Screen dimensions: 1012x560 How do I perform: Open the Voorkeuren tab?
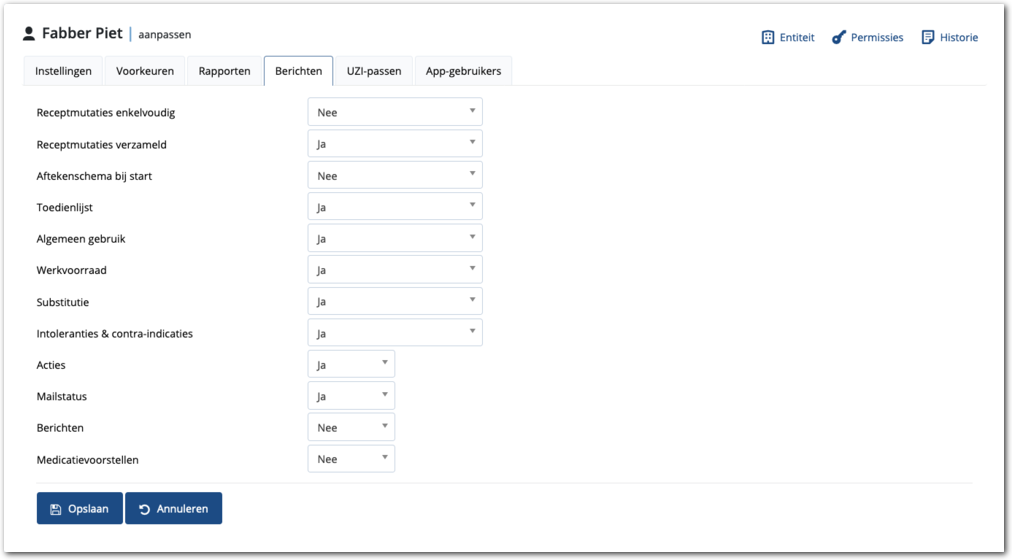pyautogui.click(x=145, y=71)
